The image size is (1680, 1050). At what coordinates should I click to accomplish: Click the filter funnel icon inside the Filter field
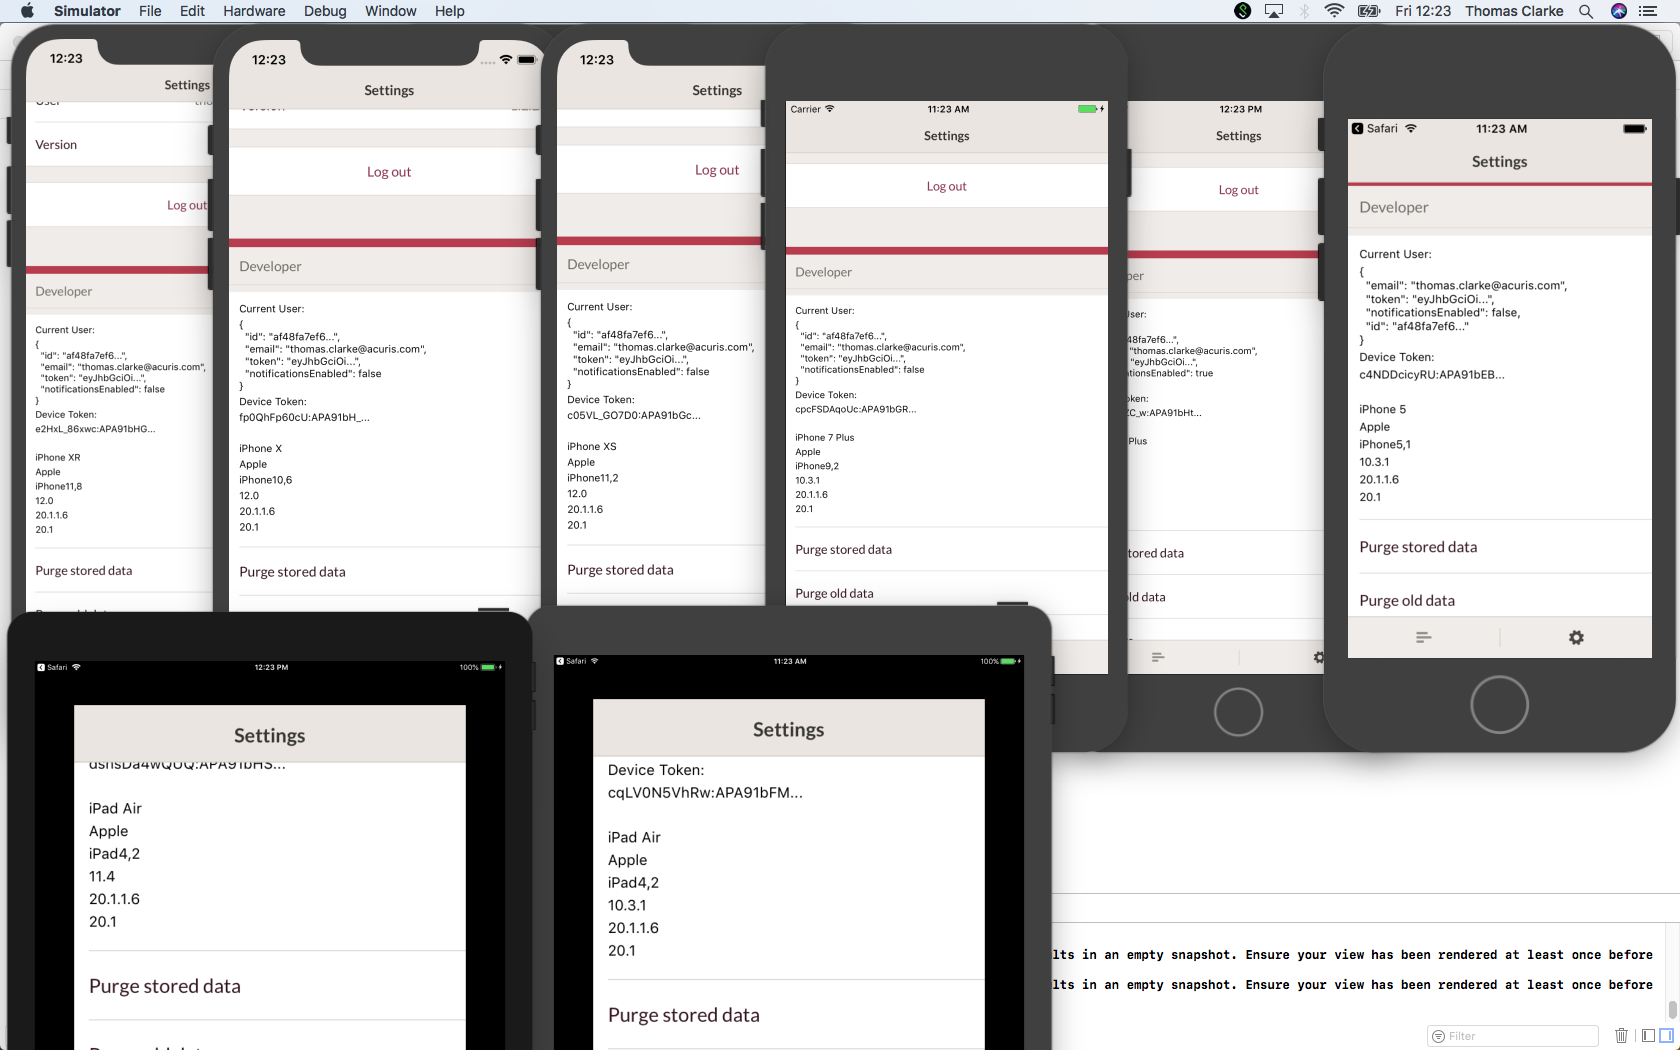[x=1440, y=1036]
